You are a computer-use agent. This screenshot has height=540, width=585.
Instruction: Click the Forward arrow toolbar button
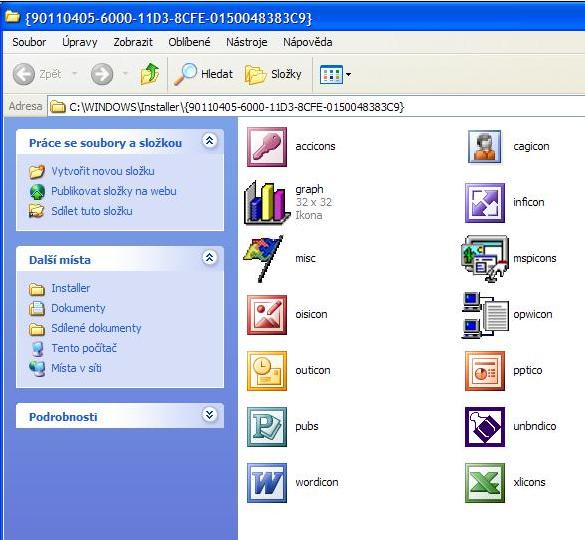(102, 74)
